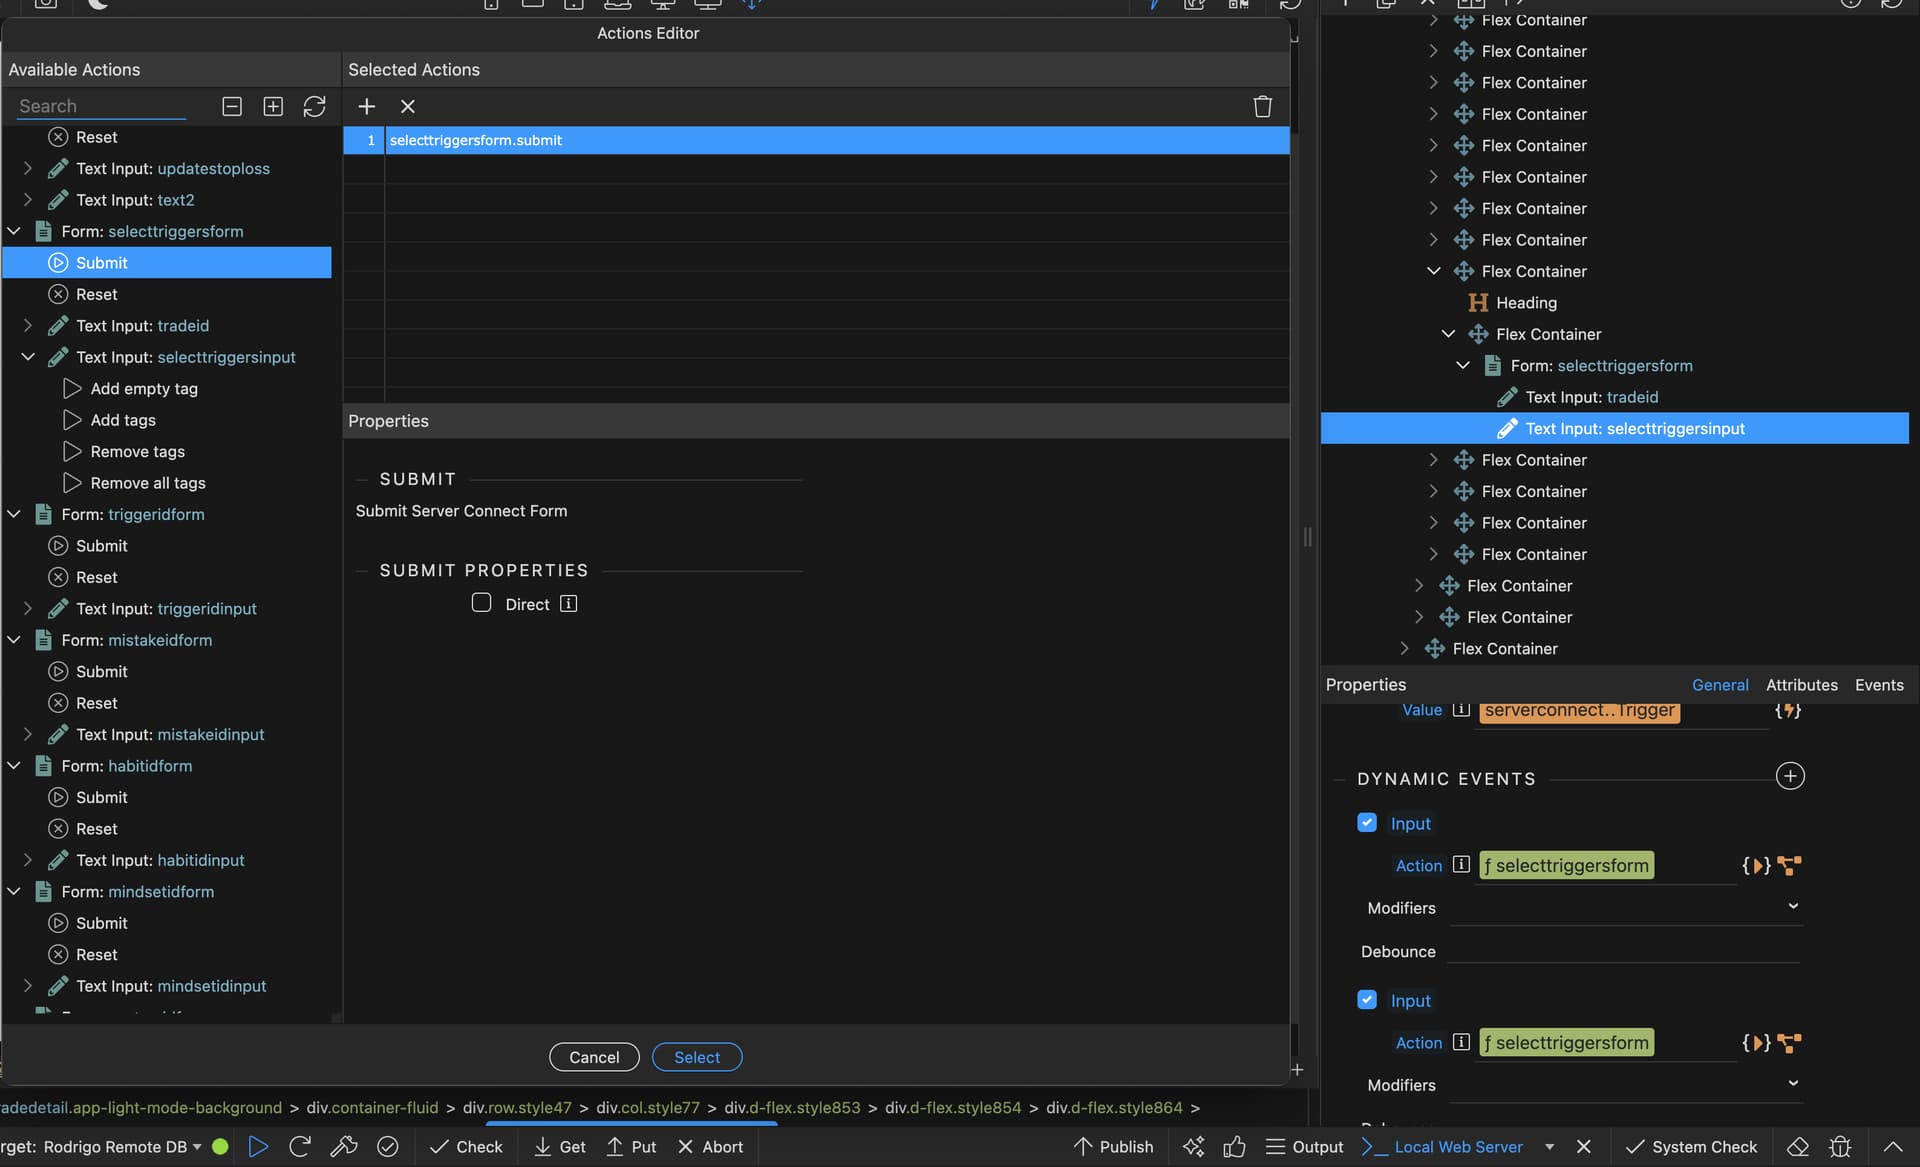Screen dimensions: 1920x1167
Task: Click the X icon under Selected Actions
Action: pos(407,106)
